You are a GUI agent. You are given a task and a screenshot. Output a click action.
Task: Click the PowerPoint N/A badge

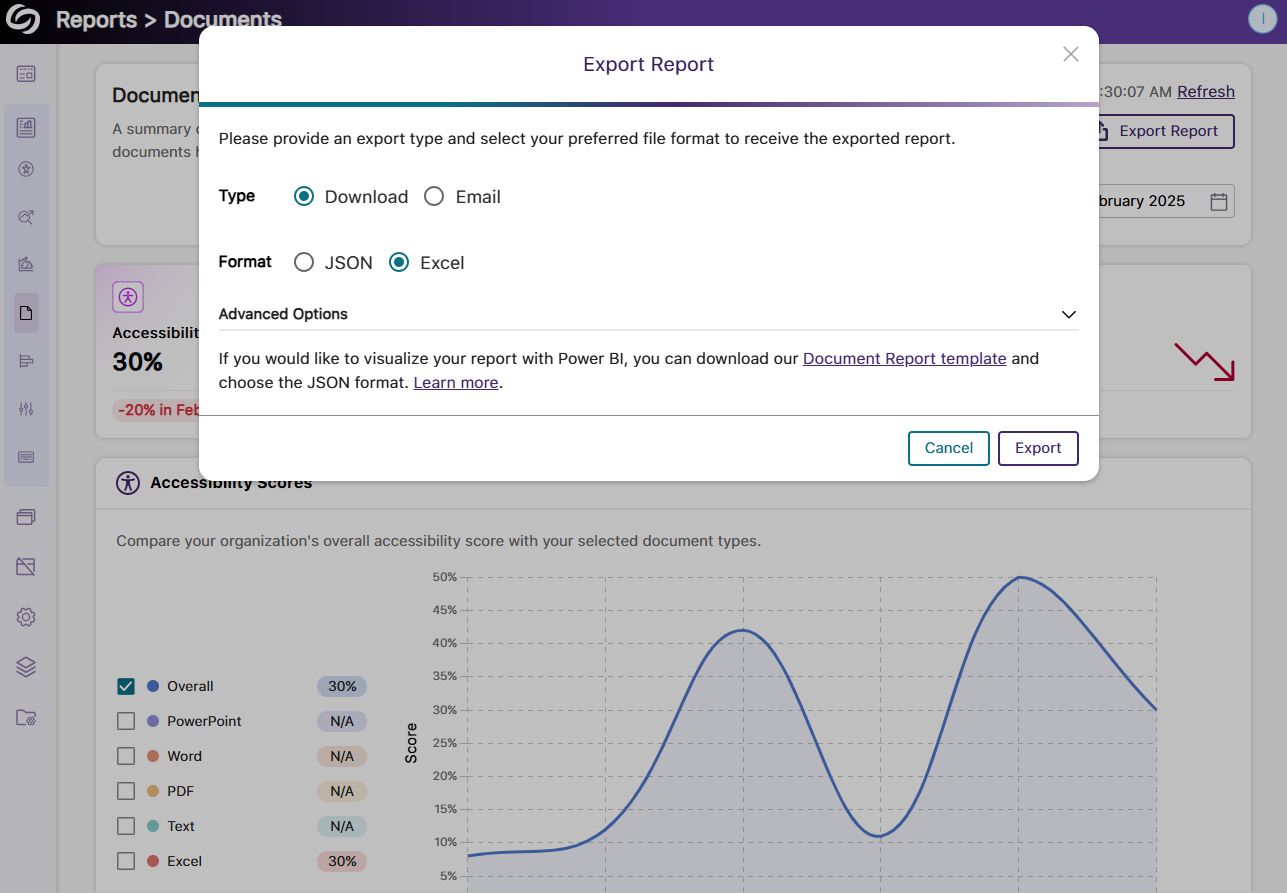tap(342, 721)
